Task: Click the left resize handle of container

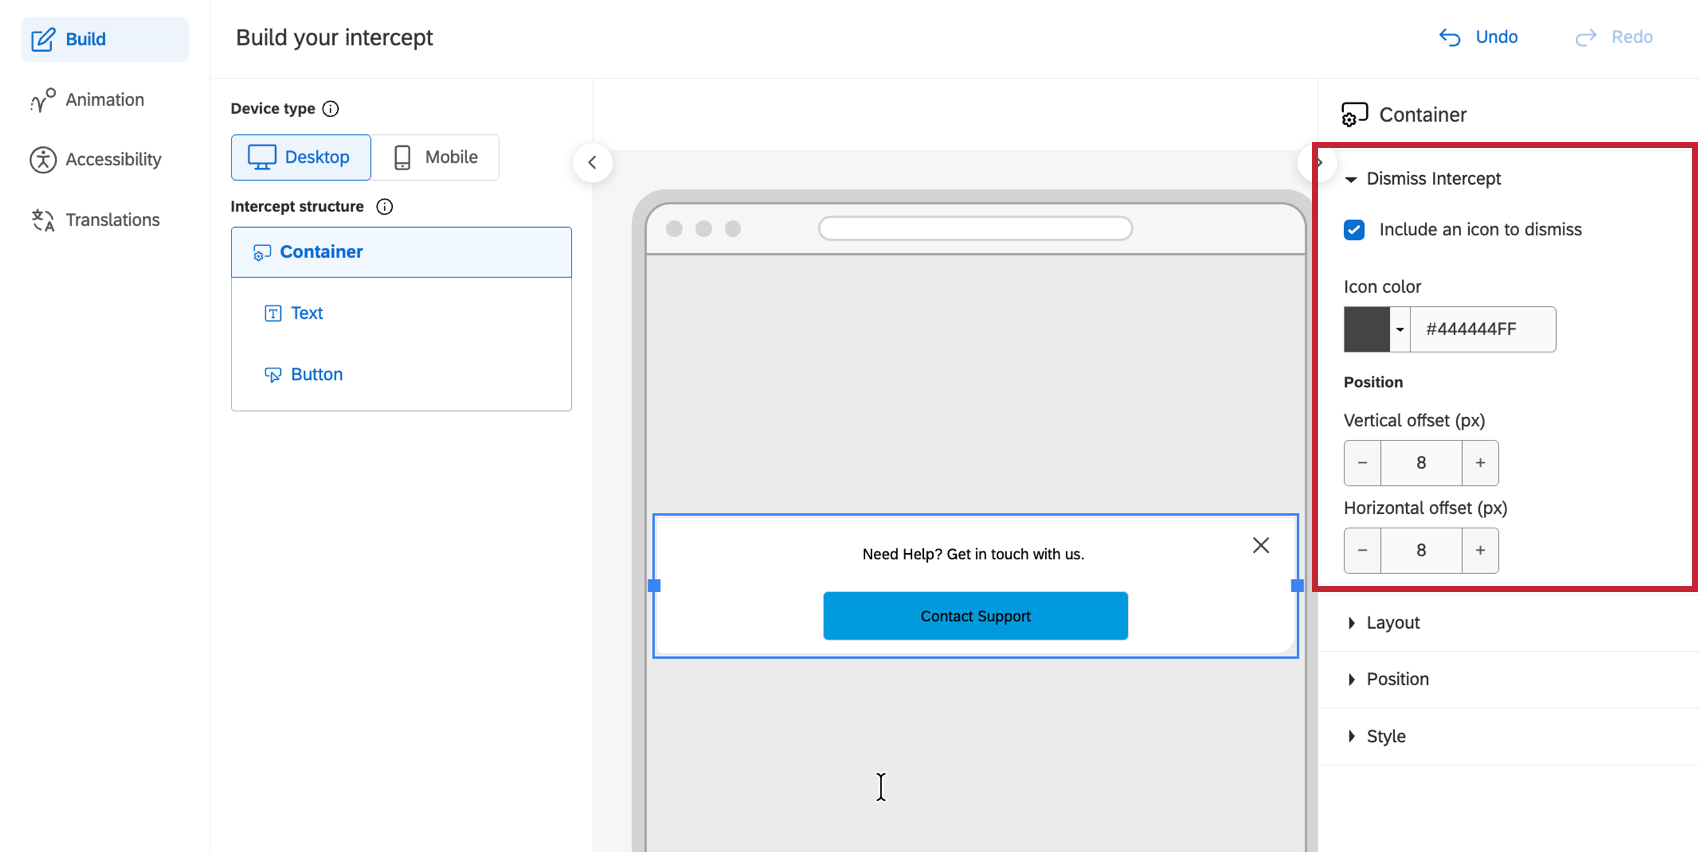Action: pyautogui.click(x=655, y=586)
